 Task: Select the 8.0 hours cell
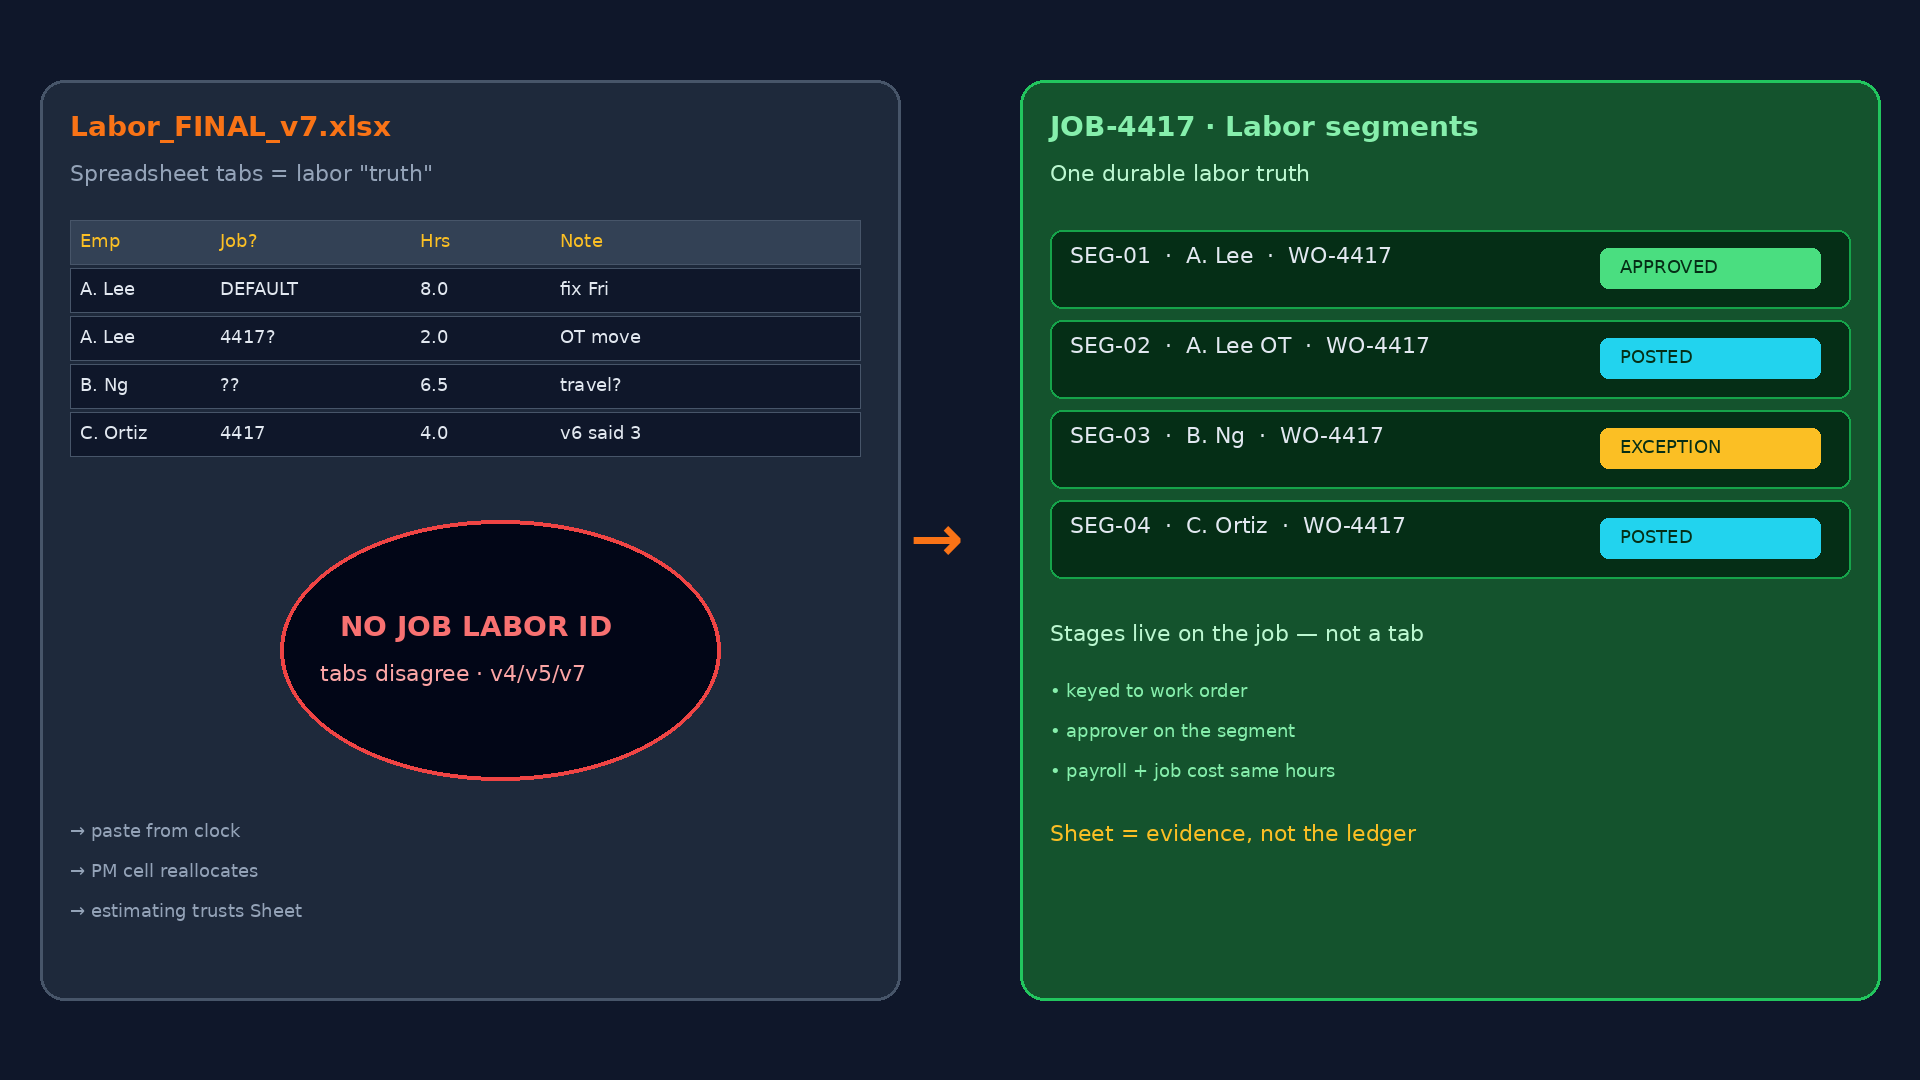click(434, 289)
